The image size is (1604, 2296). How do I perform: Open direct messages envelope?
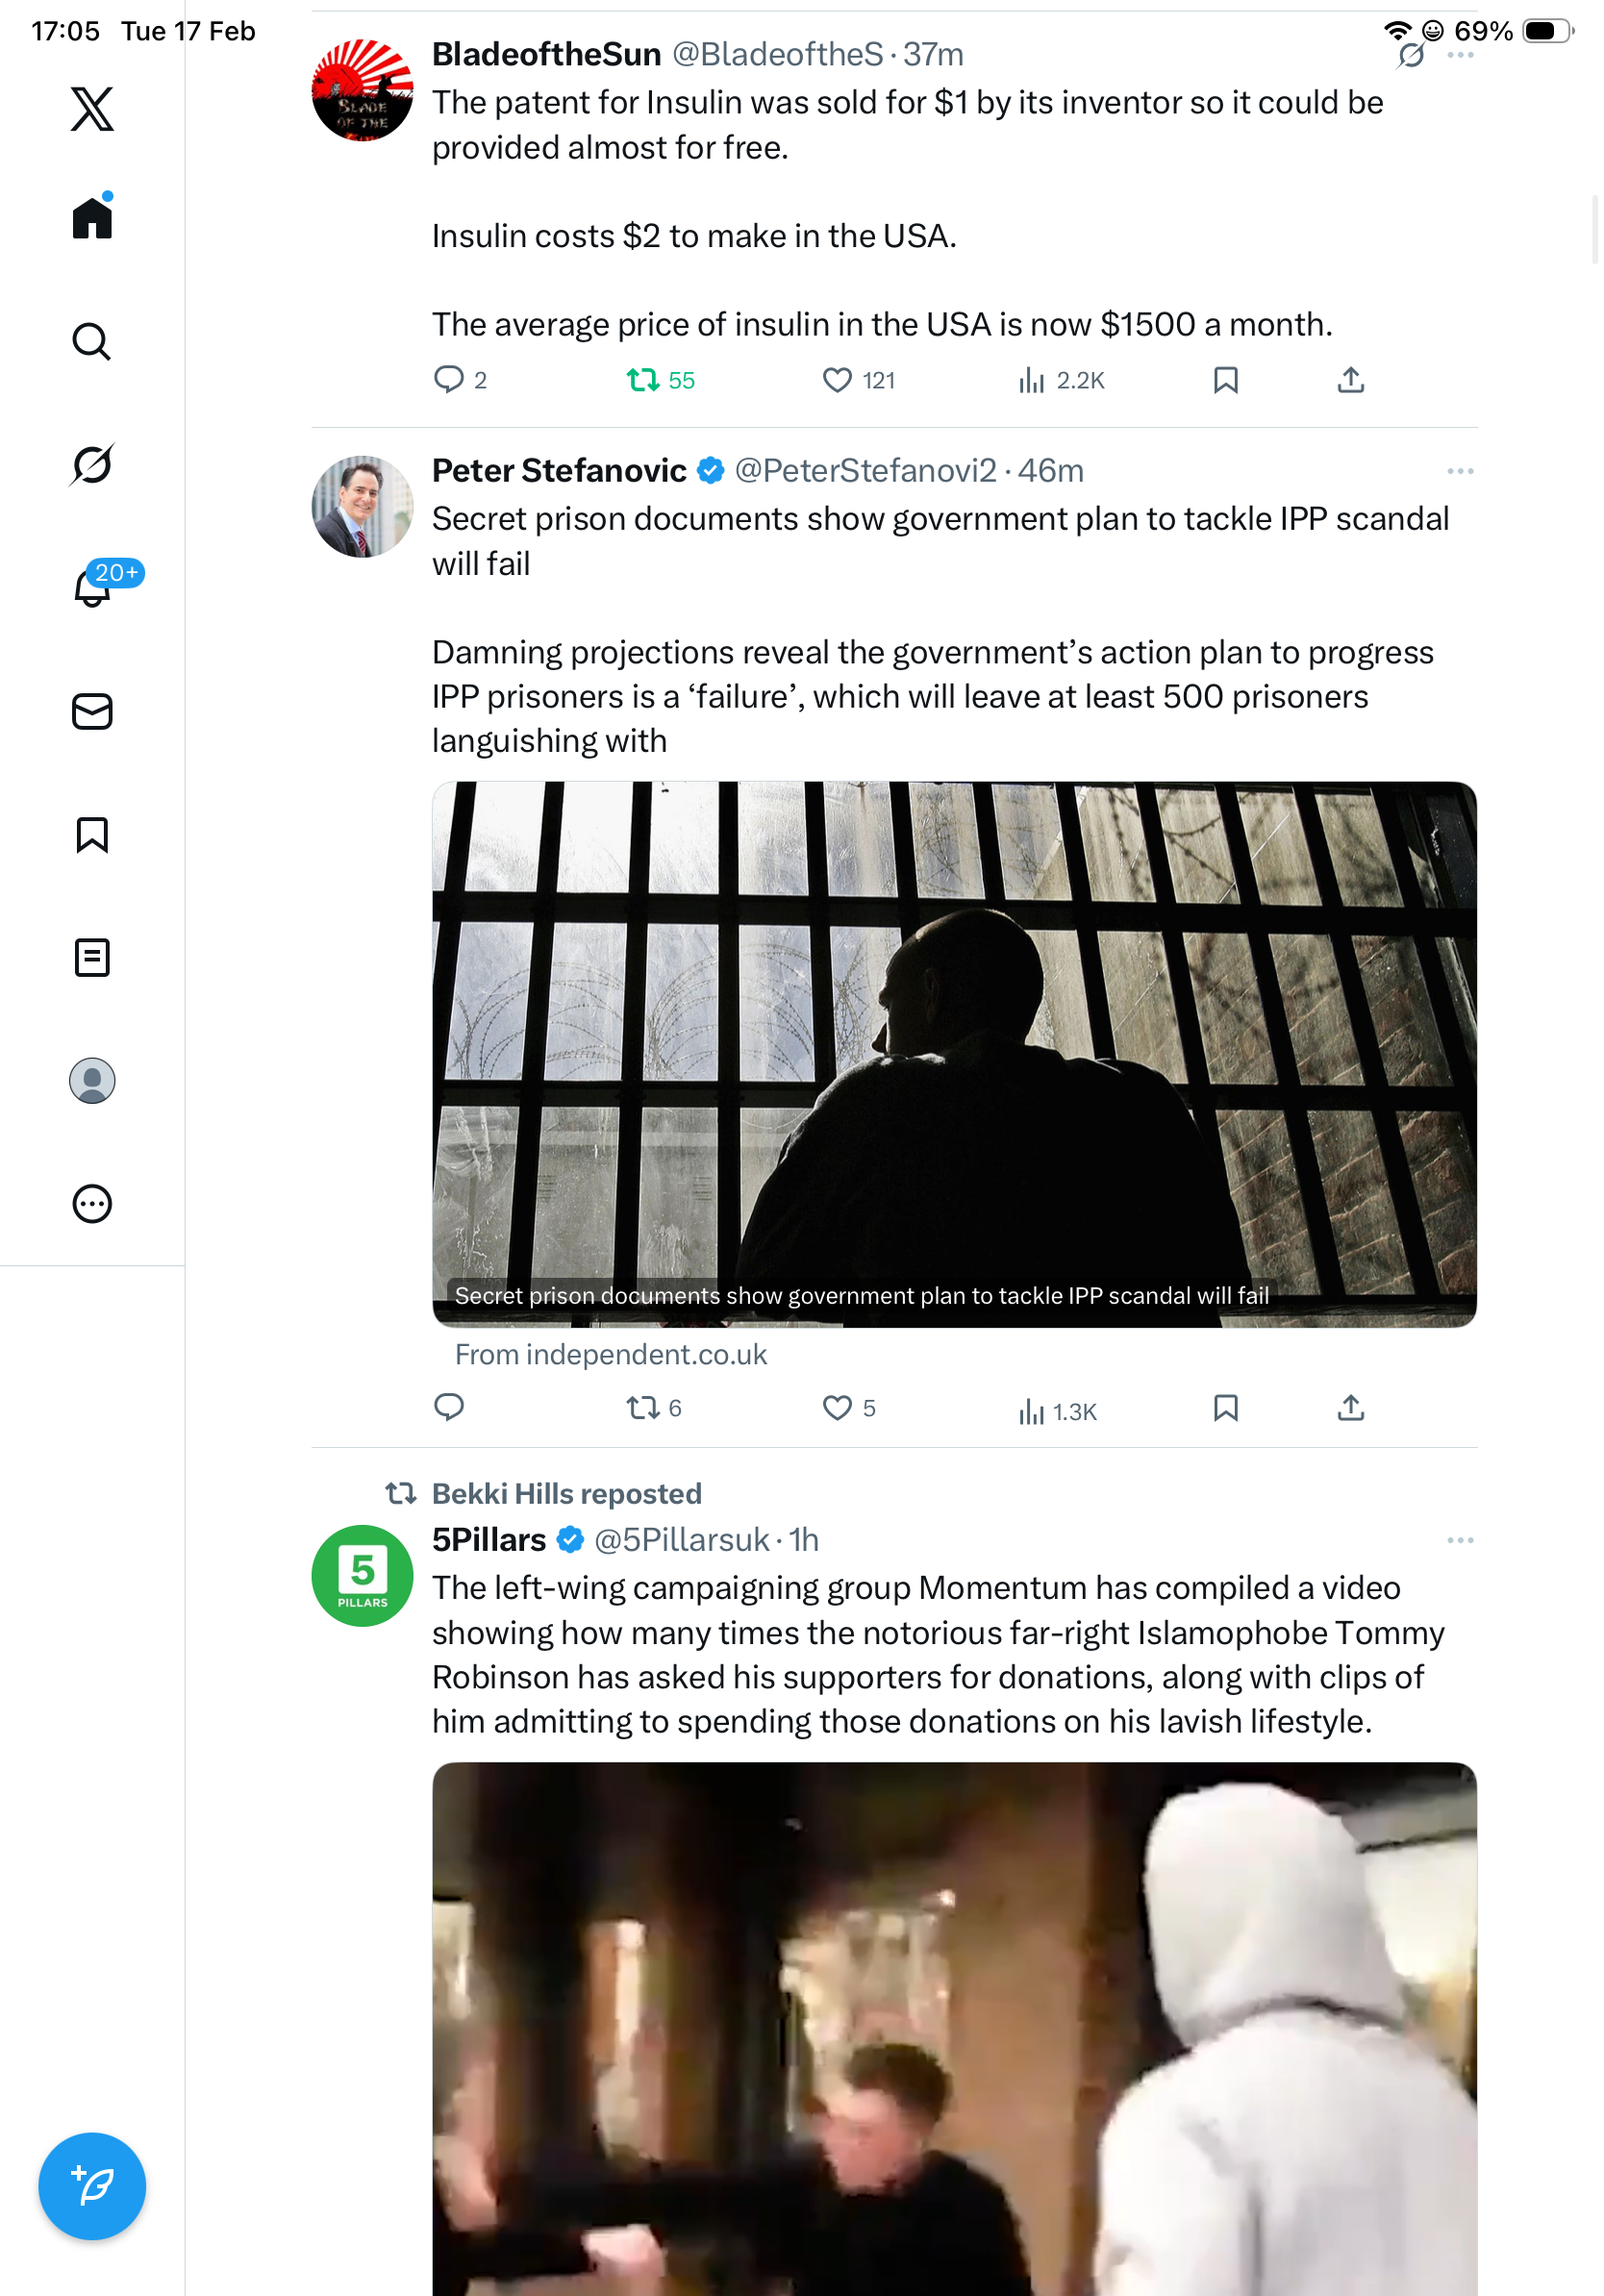92,712
